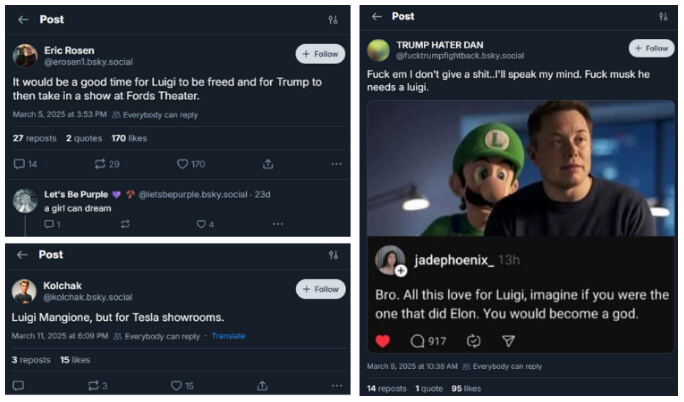Viewport: 684px width, 402px height.
Task: Open thread settings icon in Eric Rosen post
Action: click(x=333, y=19)
